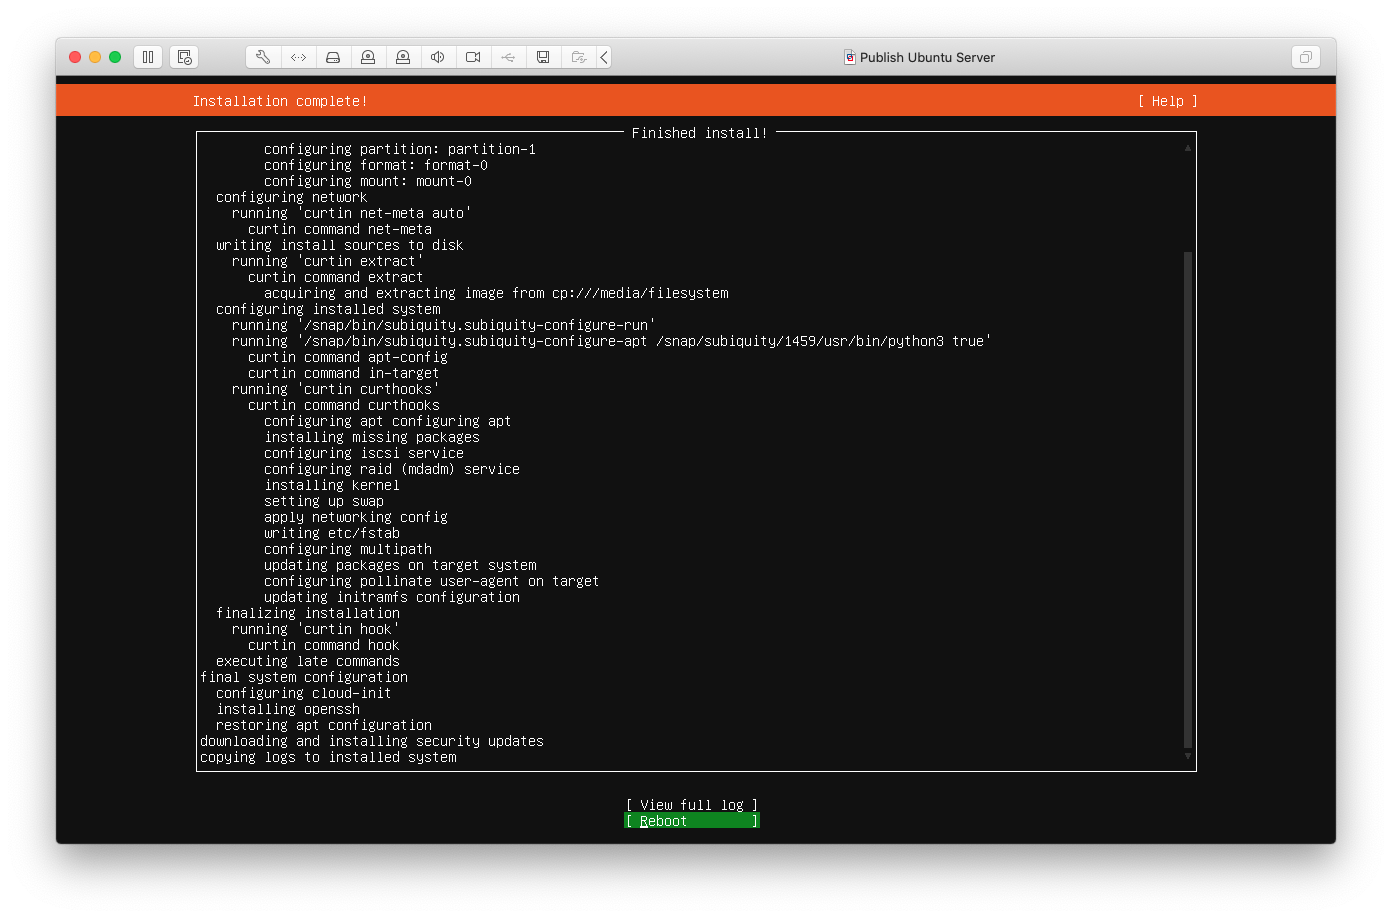Click the 'configuring network' log line
The width and height of the screenshot is (1392, 918).
[292, 197]
